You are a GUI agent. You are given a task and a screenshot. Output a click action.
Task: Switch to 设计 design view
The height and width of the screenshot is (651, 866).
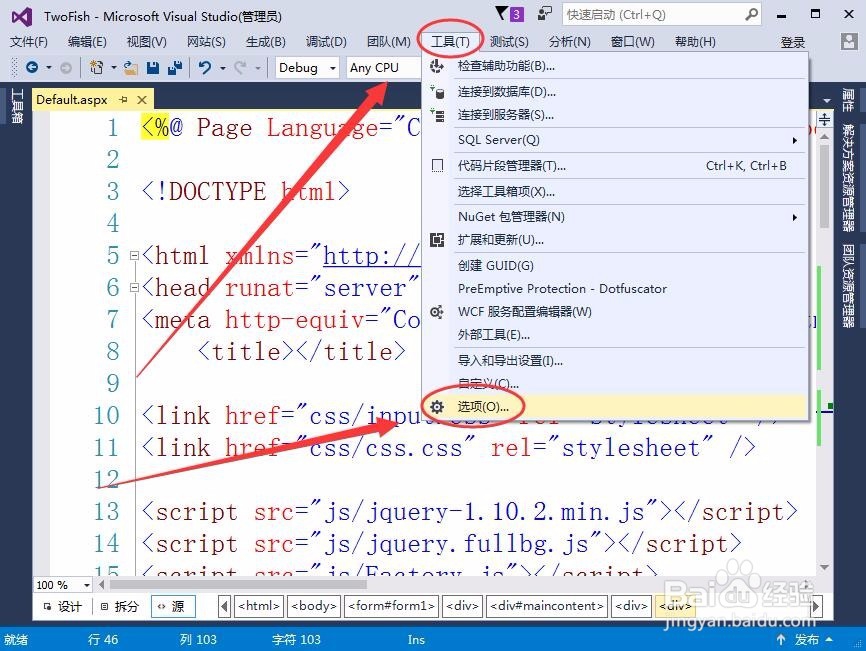pos(62,606)
